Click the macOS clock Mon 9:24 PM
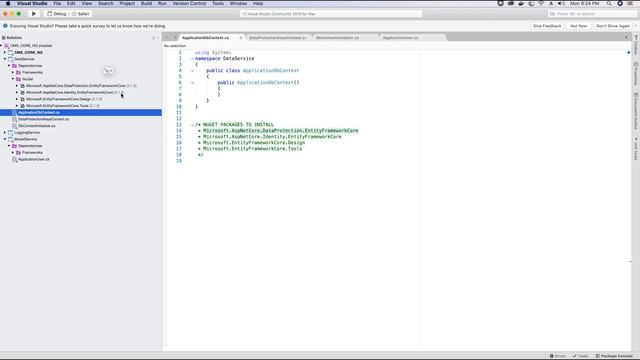640x360 pixels. coord(584,3)
